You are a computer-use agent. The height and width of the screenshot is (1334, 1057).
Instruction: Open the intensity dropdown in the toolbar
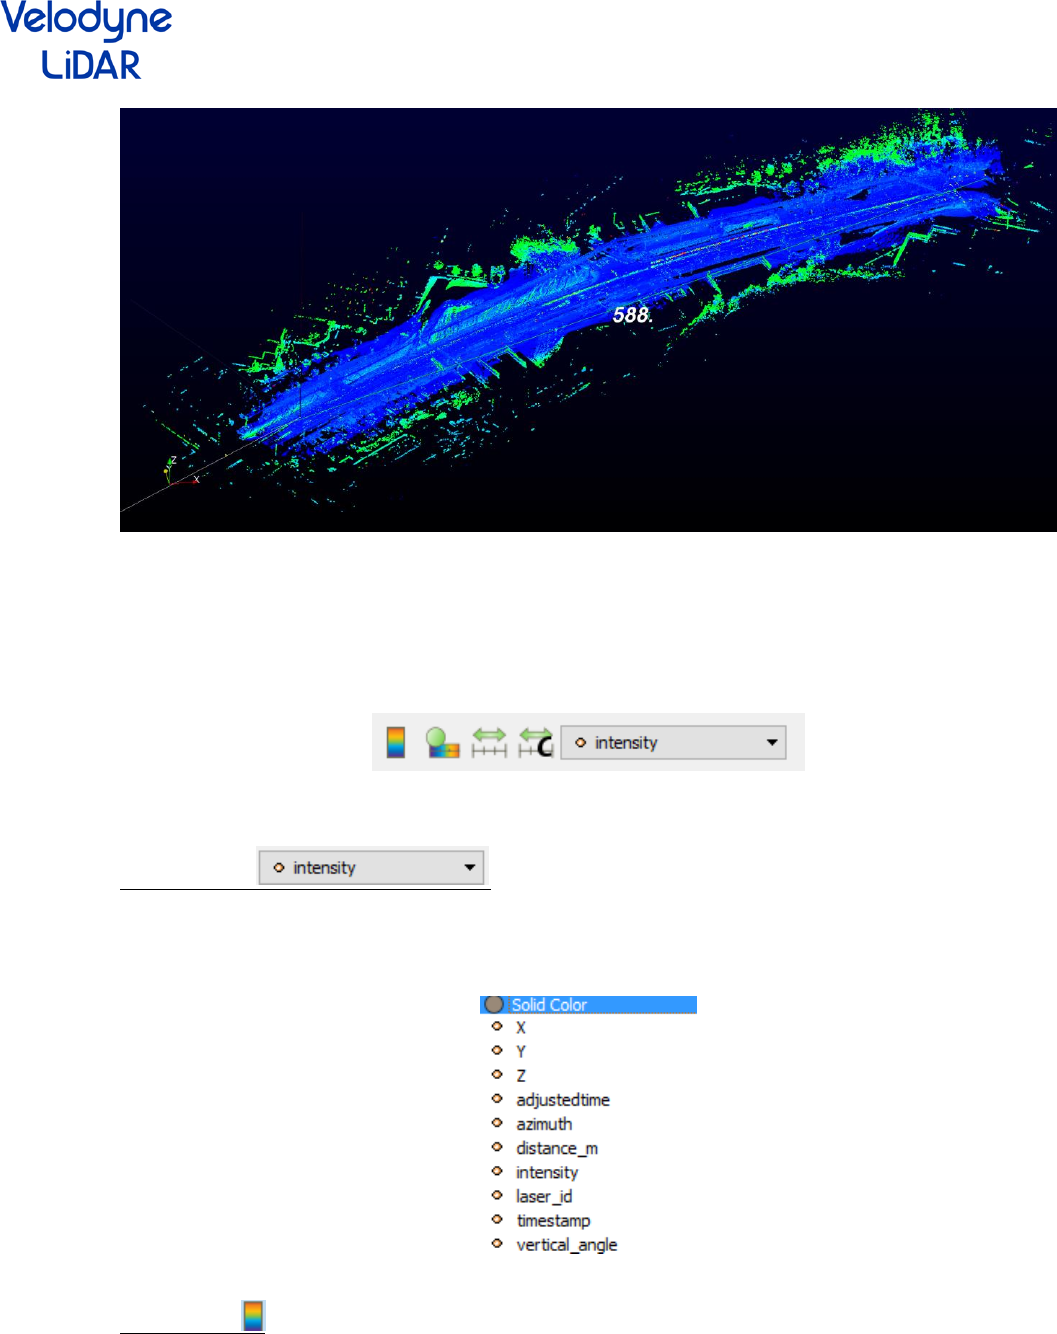[673, 742]
